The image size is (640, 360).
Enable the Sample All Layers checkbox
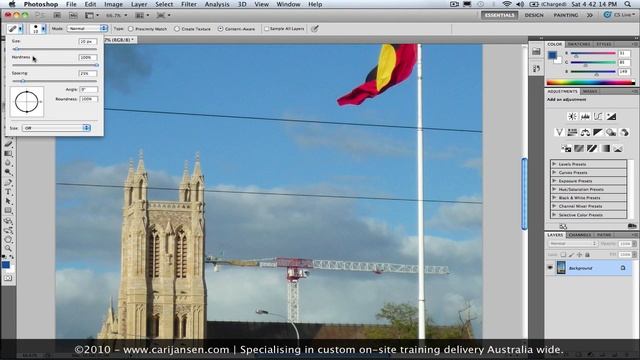point(266,29)
